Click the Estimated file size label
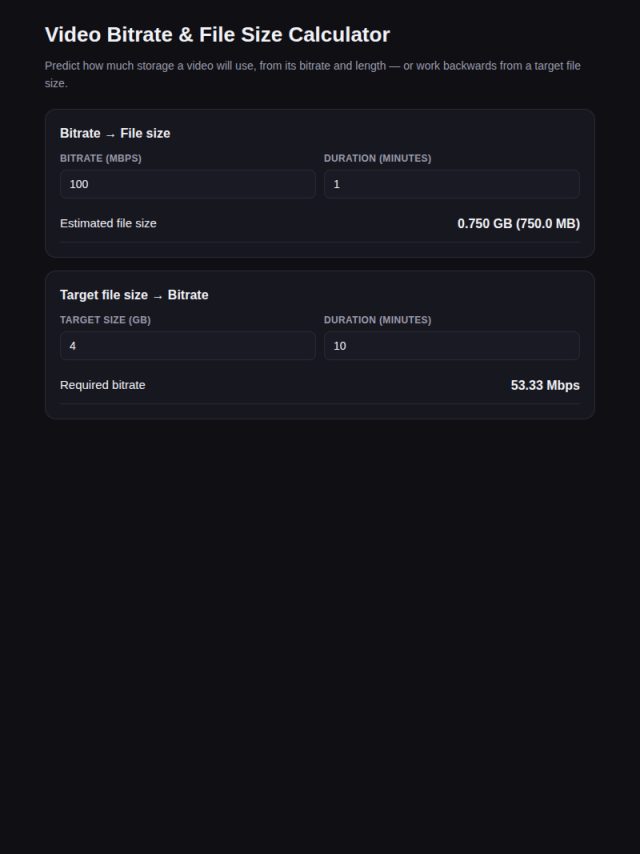Screen dimensions: 640x854 click(x=108, y=223)
